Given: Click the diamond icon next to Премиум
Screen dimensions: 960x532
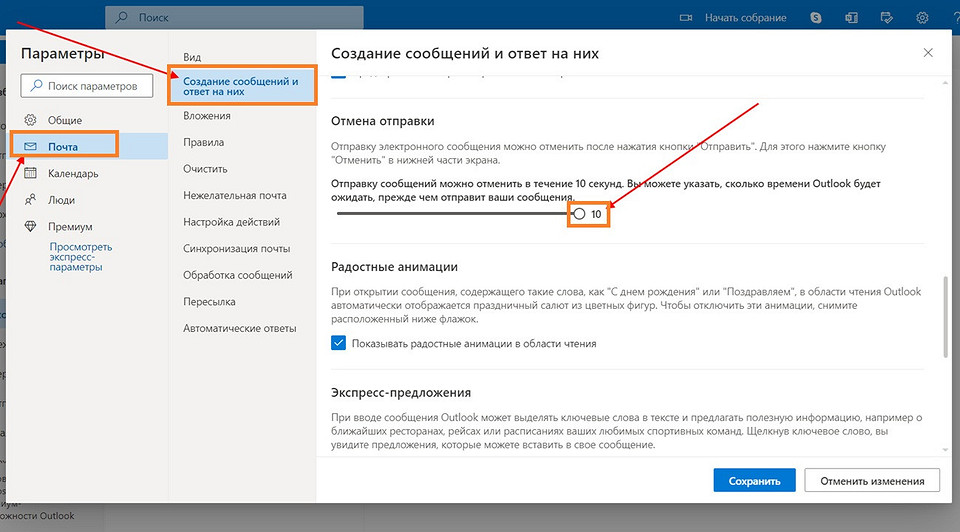Looking at the screenshot, I should click(30, 226).
